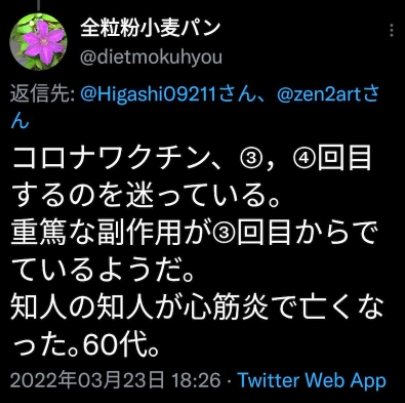
Task: Open the purple flower profile avatar
Action: tap(38, 42)
